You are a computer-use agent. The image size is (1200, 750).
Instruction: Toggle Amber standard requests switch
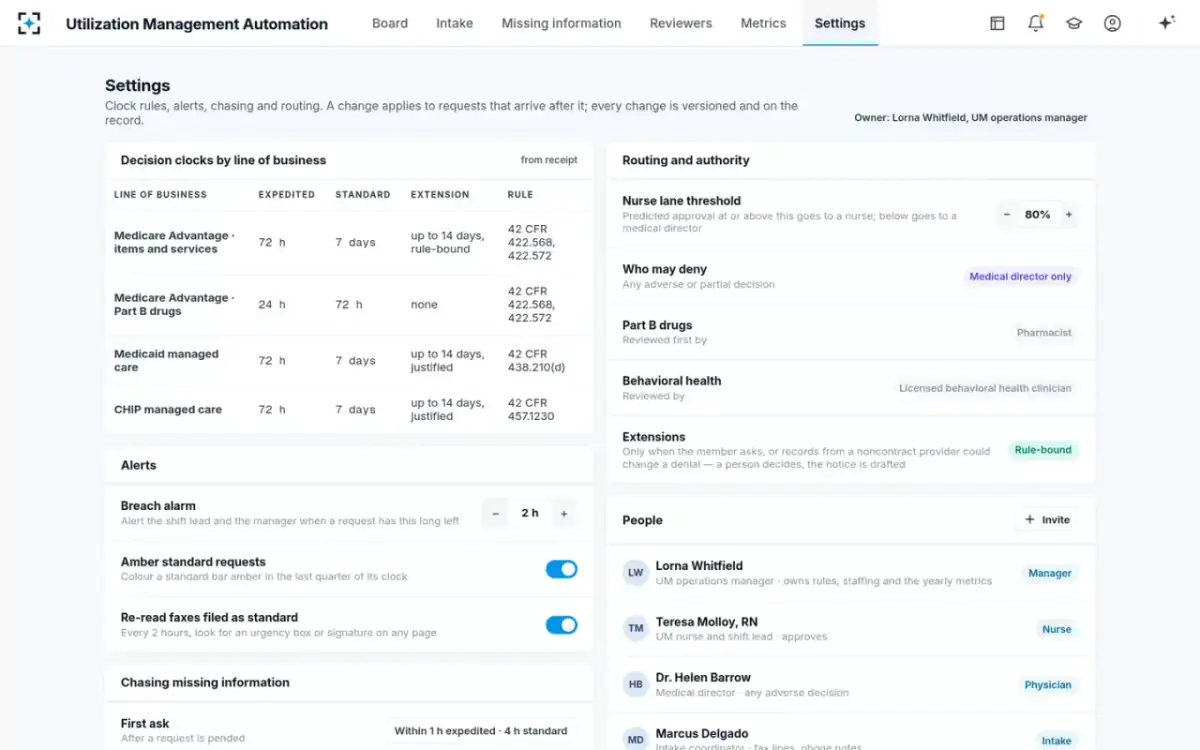pyautogui.click(x=561, y=569)
